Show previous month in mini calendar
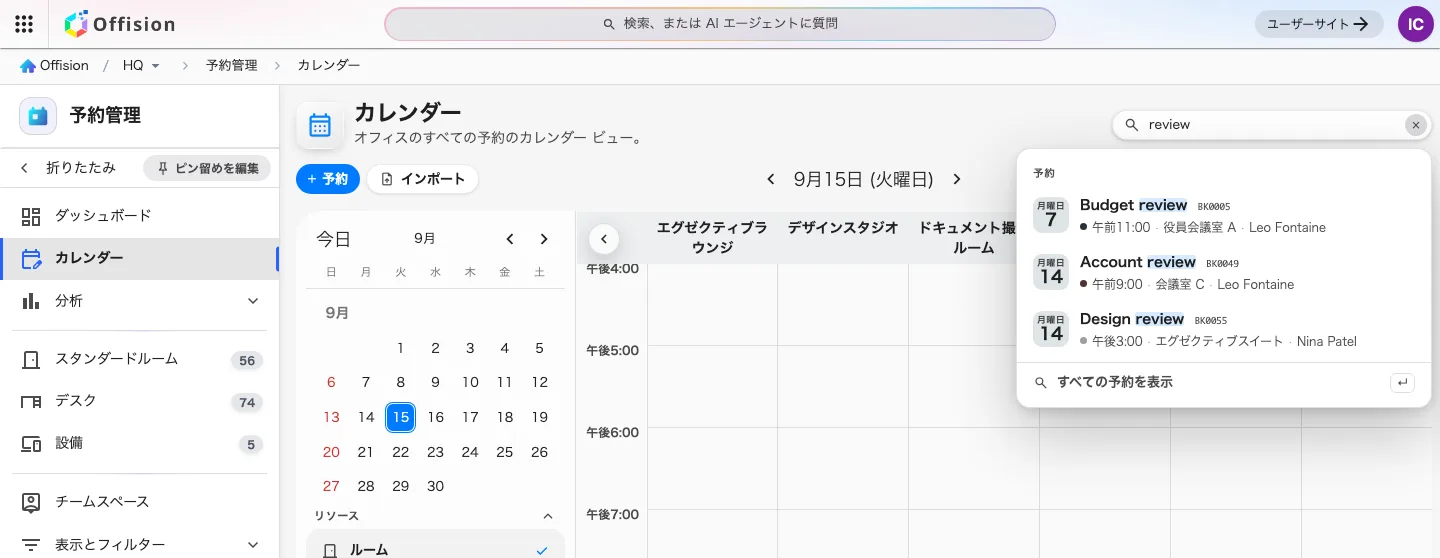 pyautogui.click(x=510, y=239)
